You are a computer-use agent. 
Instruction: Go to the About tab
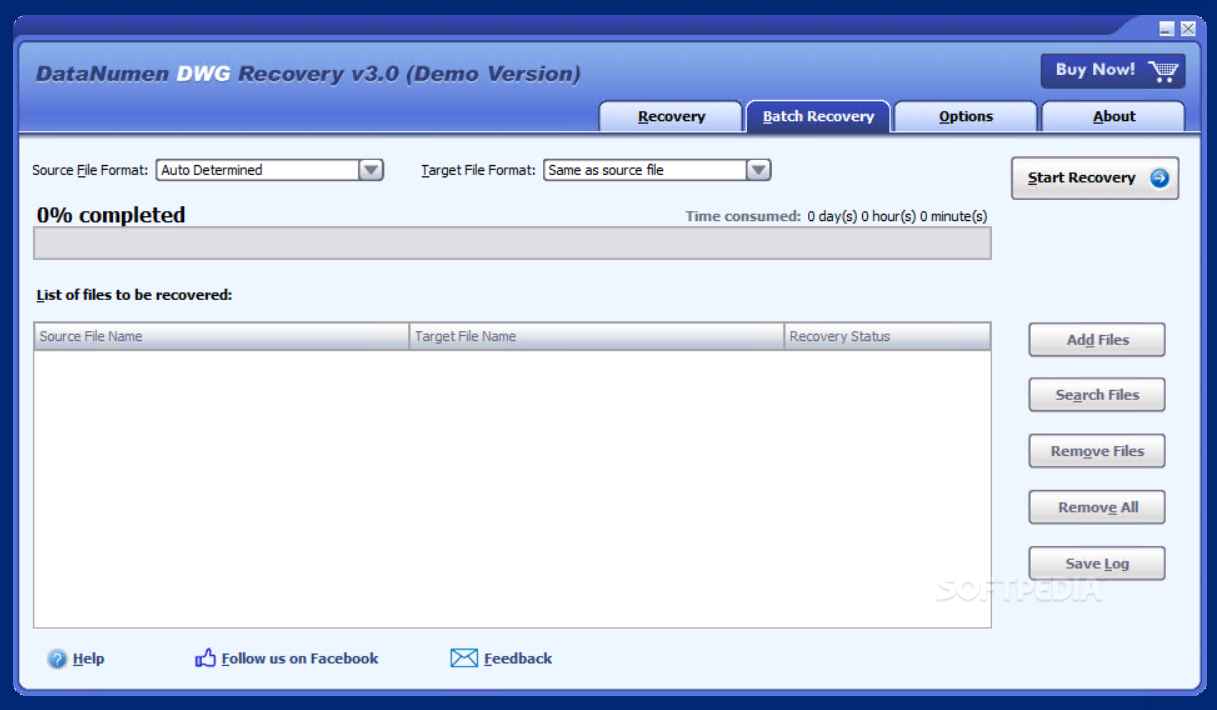[1113, 117]
